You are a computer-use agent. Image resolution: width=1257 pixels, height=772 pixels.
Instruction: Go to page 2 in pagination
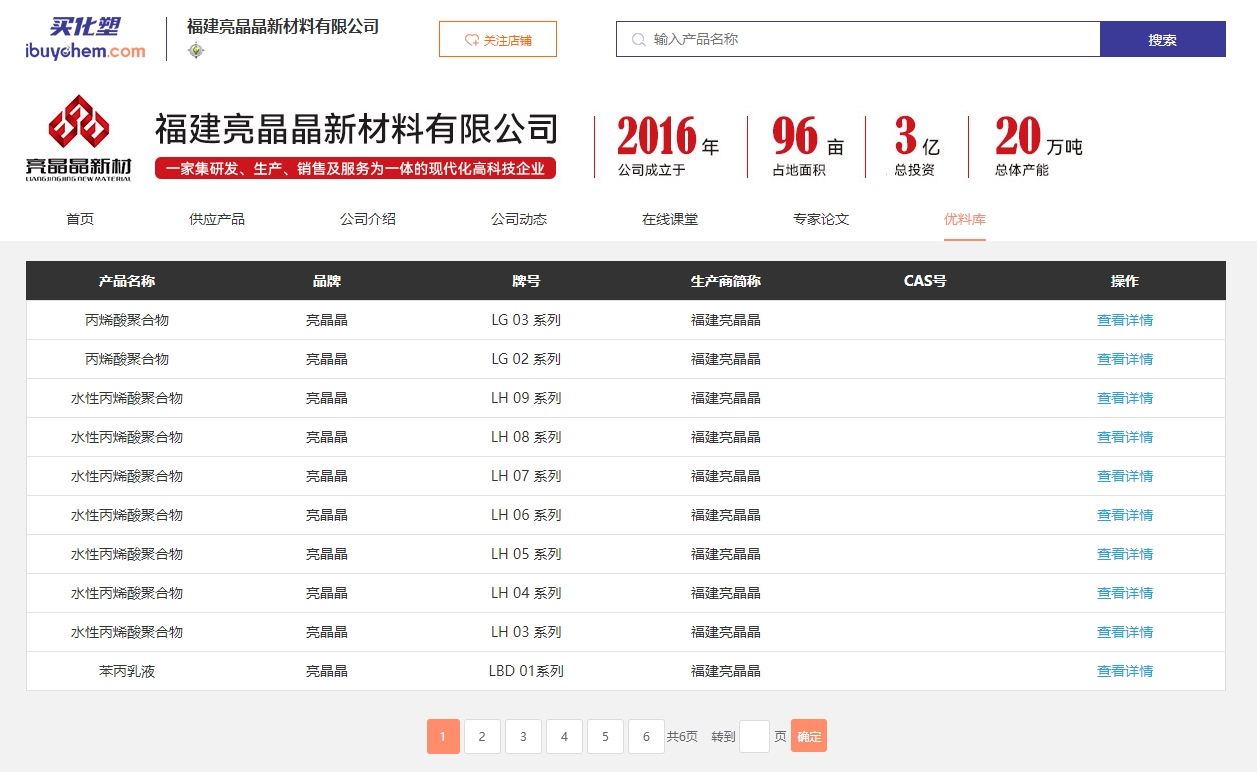(482, 737)
